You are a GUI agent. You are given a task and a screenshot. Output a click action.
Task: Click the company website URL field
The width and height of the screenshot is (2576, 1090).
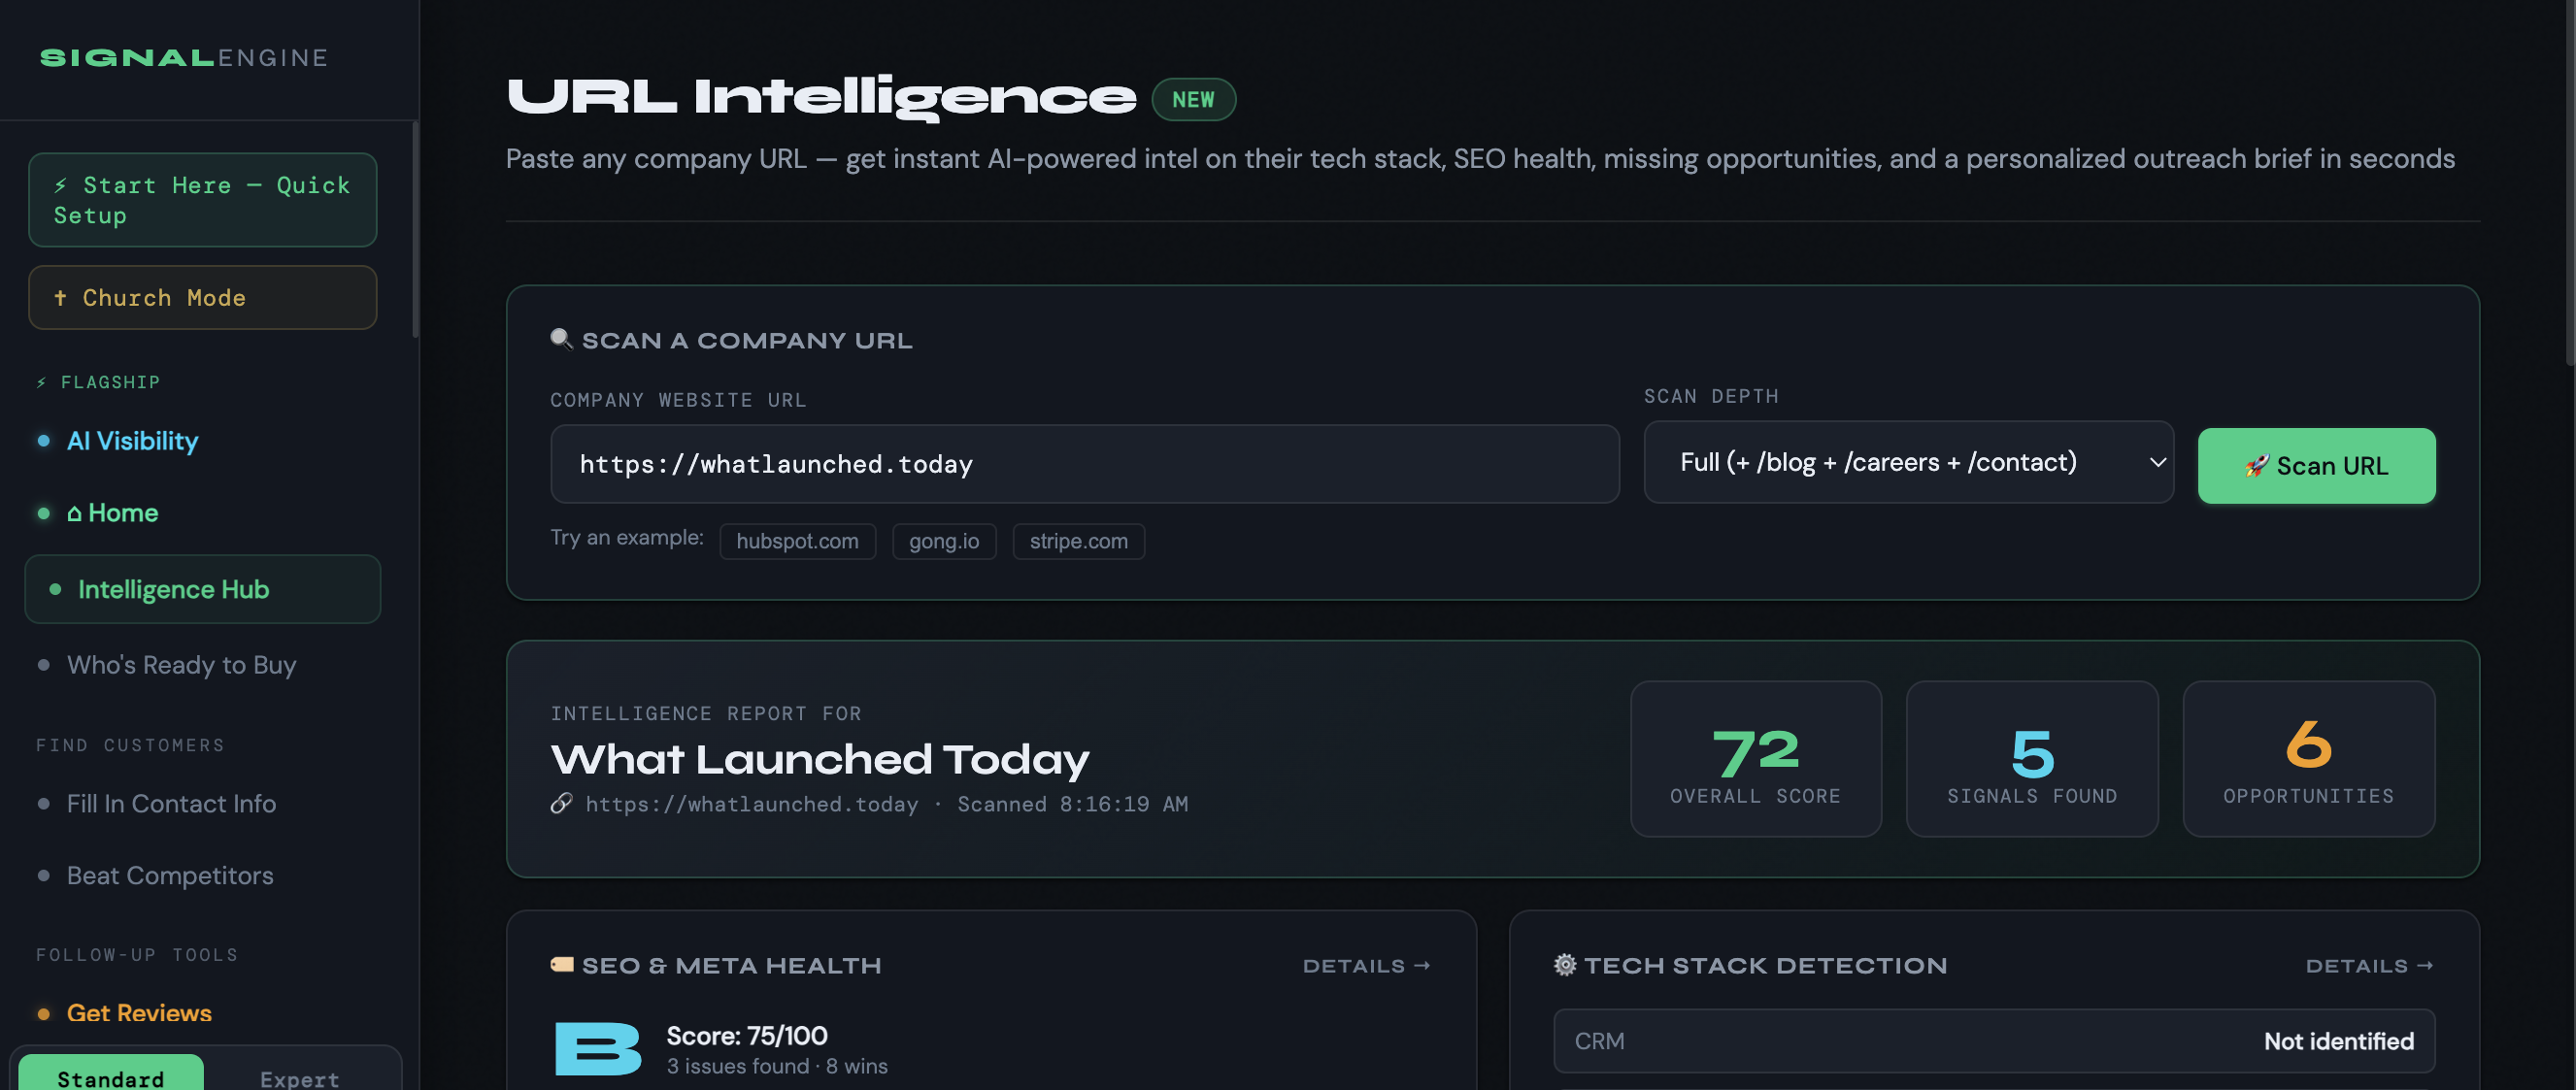click(1085, 464)
